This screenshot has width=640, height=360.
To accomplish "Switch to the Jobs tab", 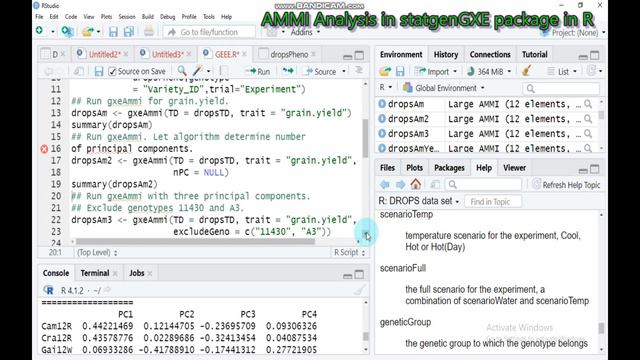I will click(x=137, y=273).
